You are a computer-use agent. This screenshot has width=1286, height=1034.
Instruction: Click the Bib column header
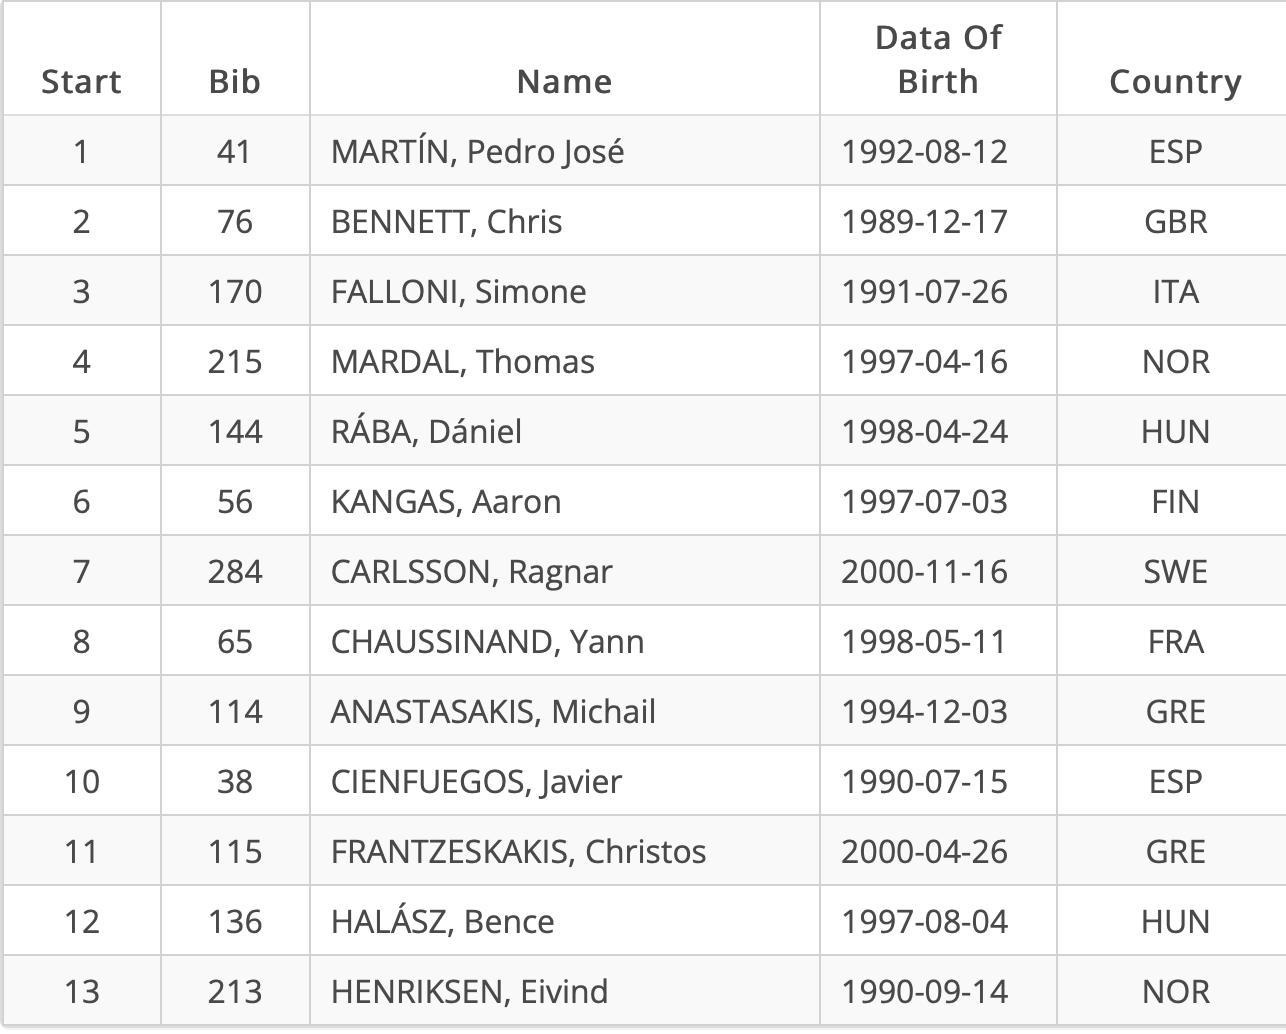(235, 81)
